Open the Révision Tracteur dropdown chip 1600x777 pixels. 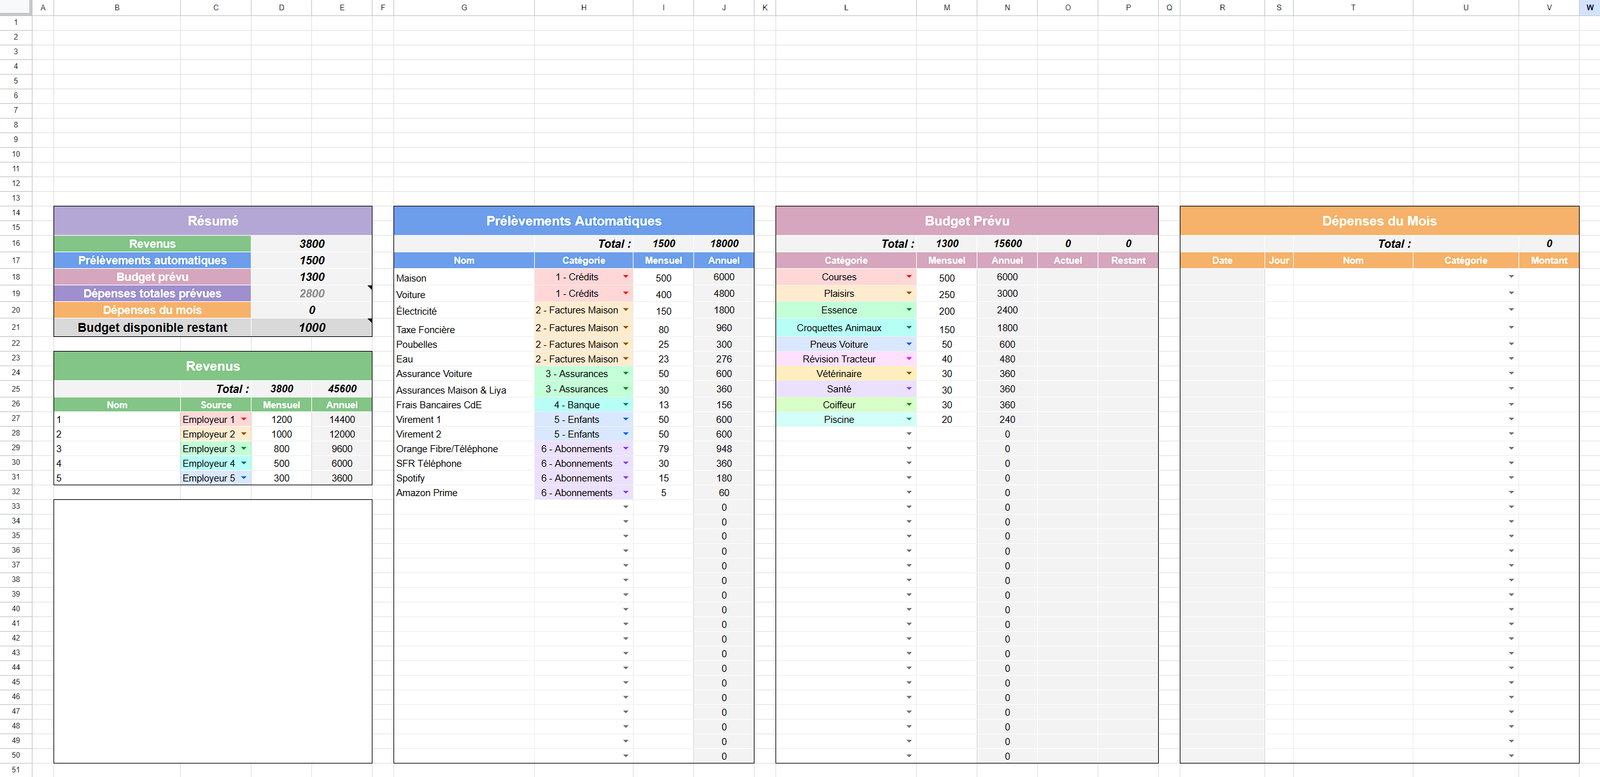pos(909,359)
